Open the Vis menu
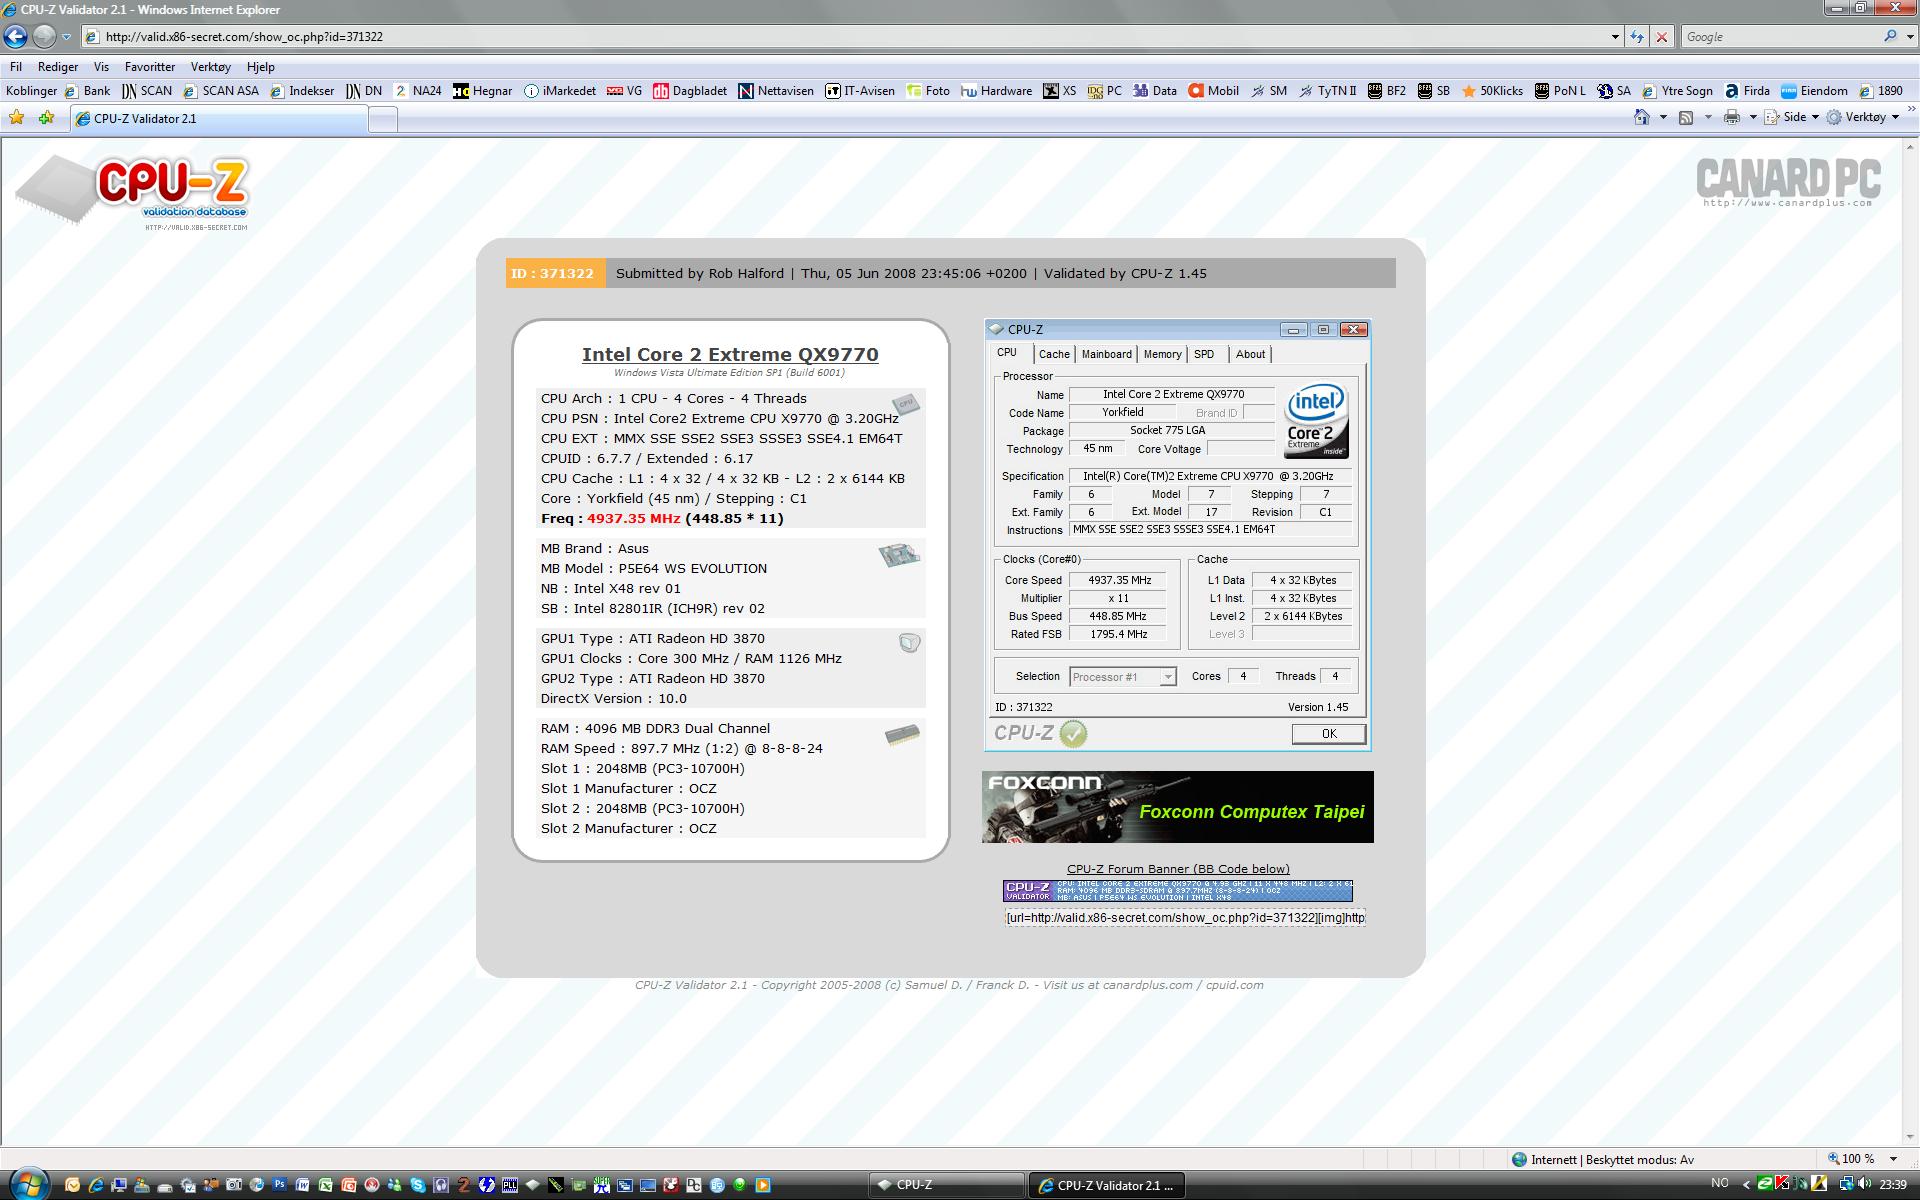 point(101,67)
